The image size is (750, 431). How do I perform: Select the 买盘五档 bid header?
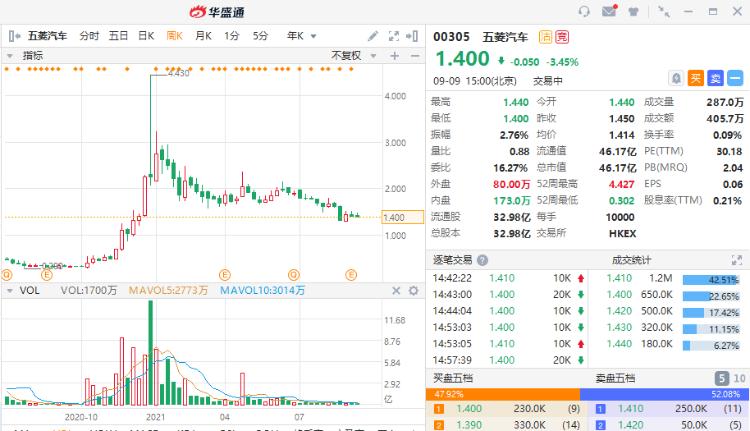[x=452, y=378]
